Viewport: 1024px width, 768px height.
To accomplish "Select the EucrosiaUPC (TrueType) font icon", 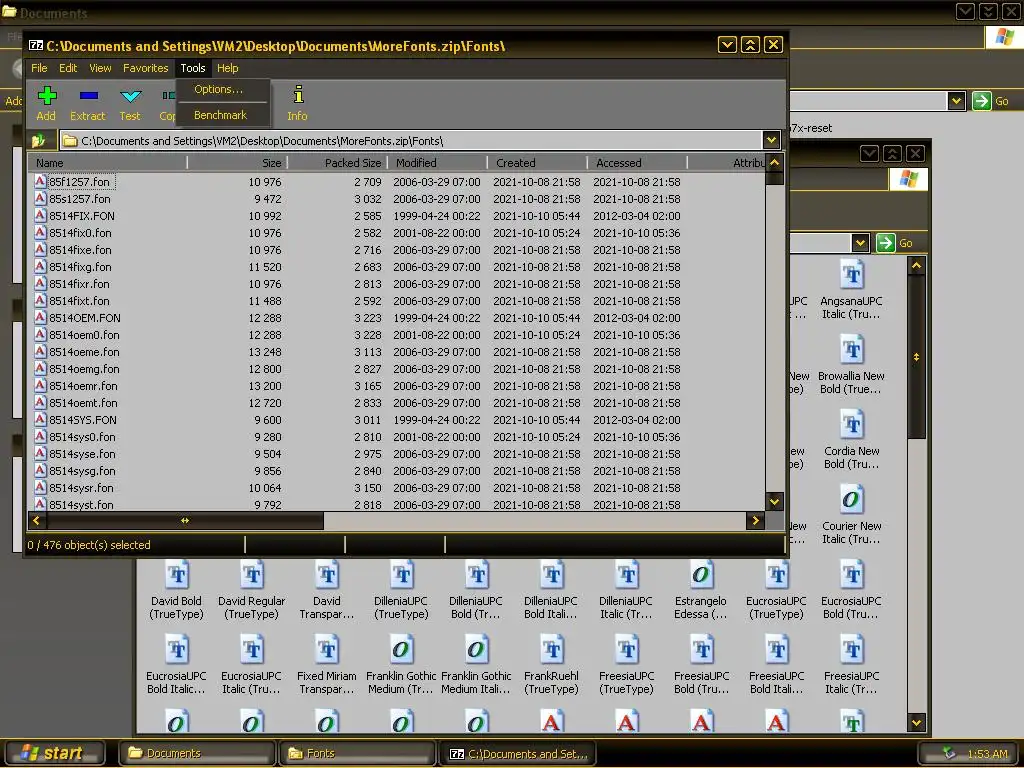I will (x=776, y=575).
